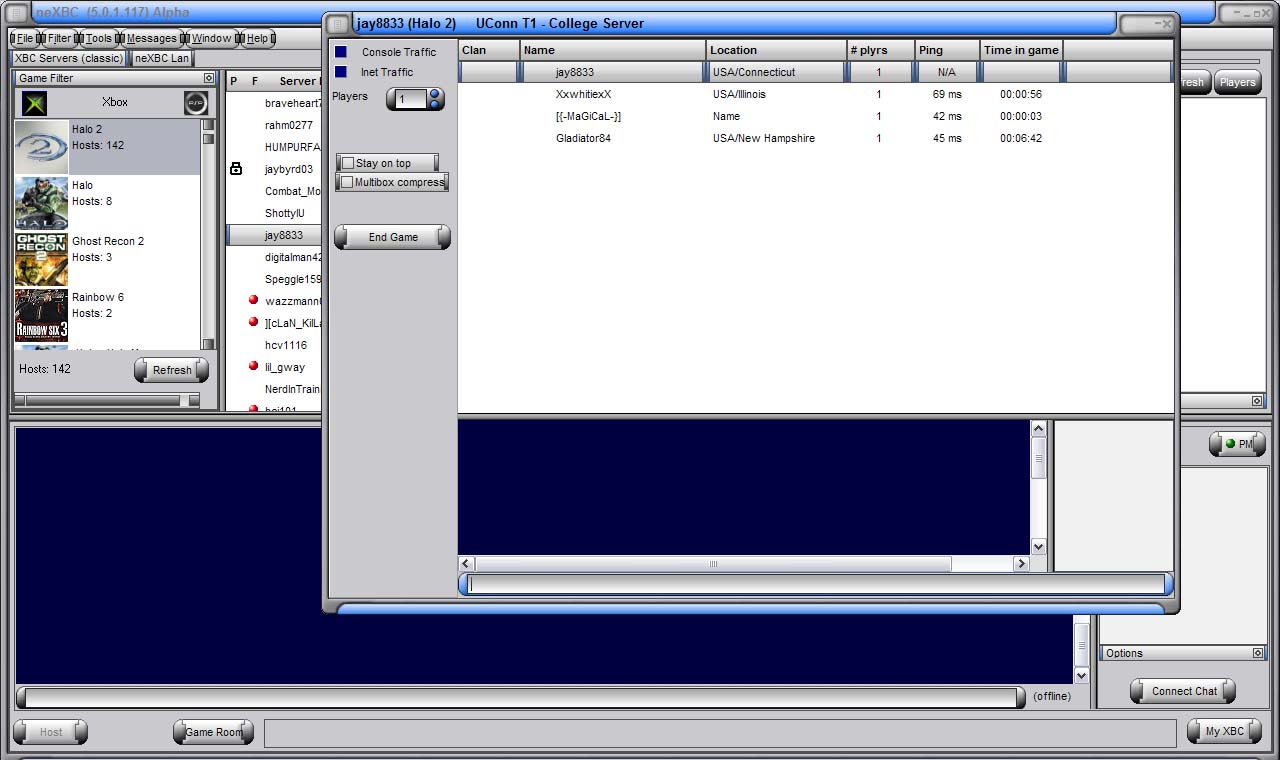Image resolution: width=1280 pixels, height=760 pixels.
Task: Click the game room chat input field
Action: 816,584
